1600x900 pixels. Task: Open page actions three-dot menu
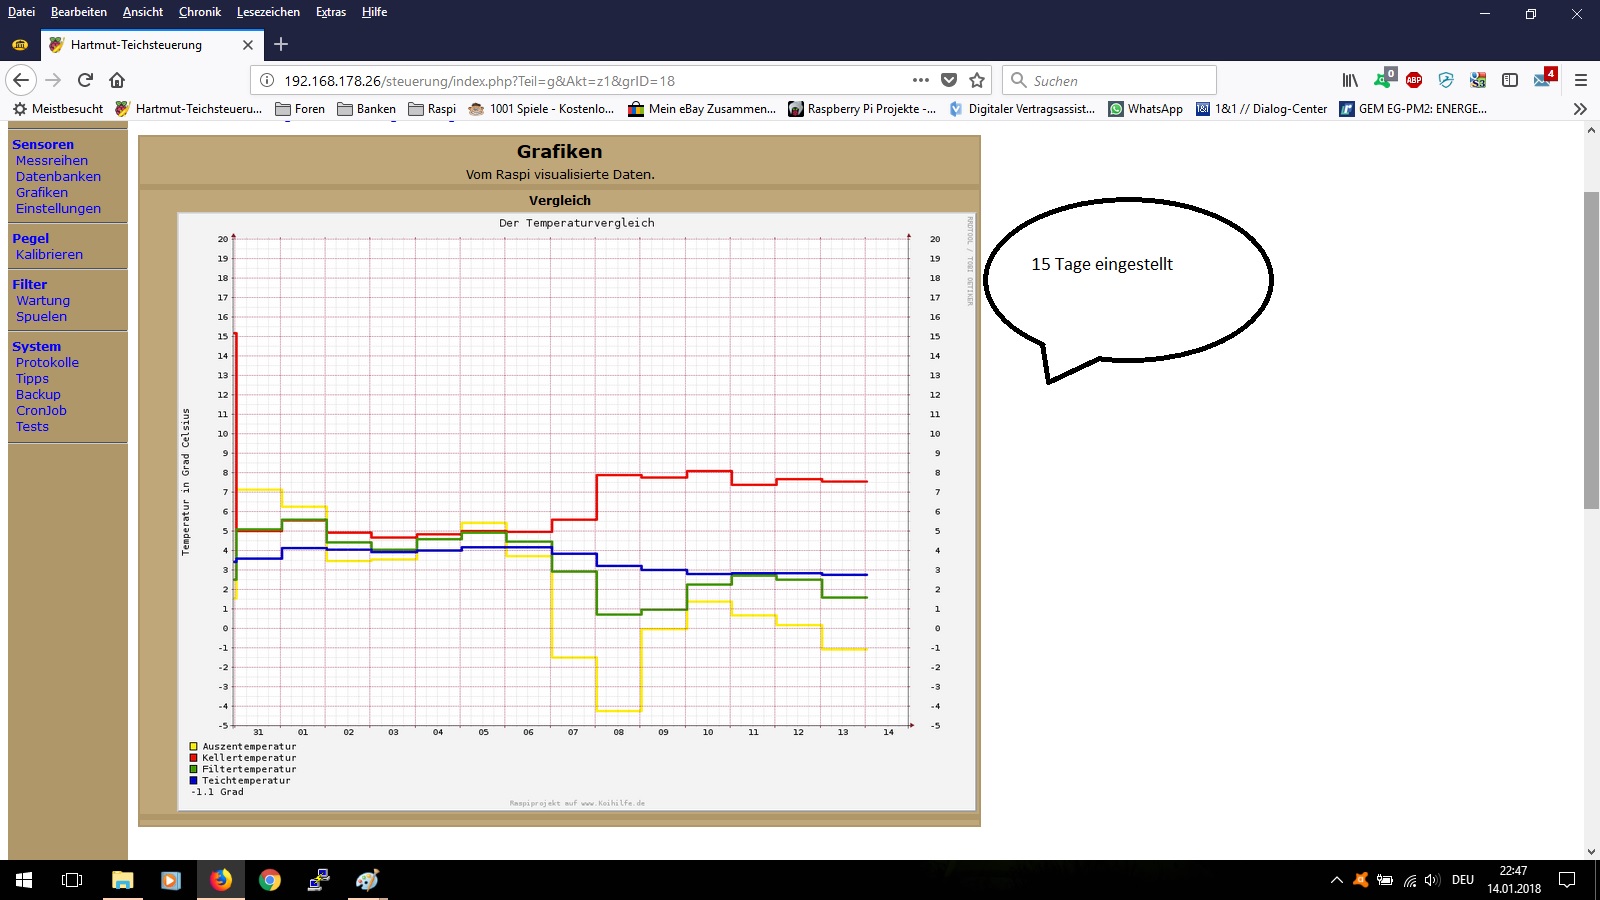[920, 80]
